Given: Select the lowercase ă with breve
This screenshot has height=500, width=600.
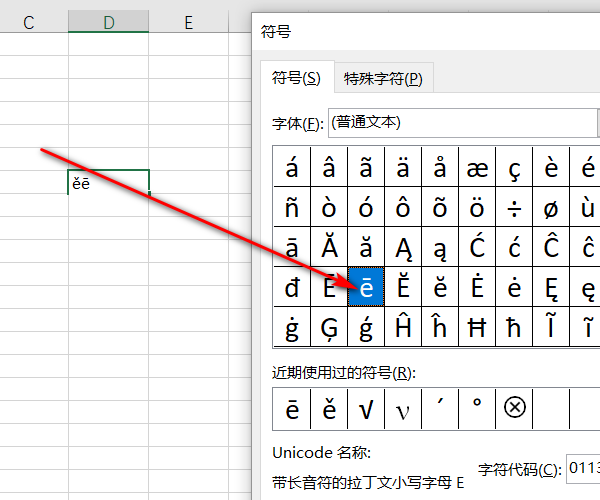Looking at the screenshot, I should pyautogui.click(x=366, y=247).
